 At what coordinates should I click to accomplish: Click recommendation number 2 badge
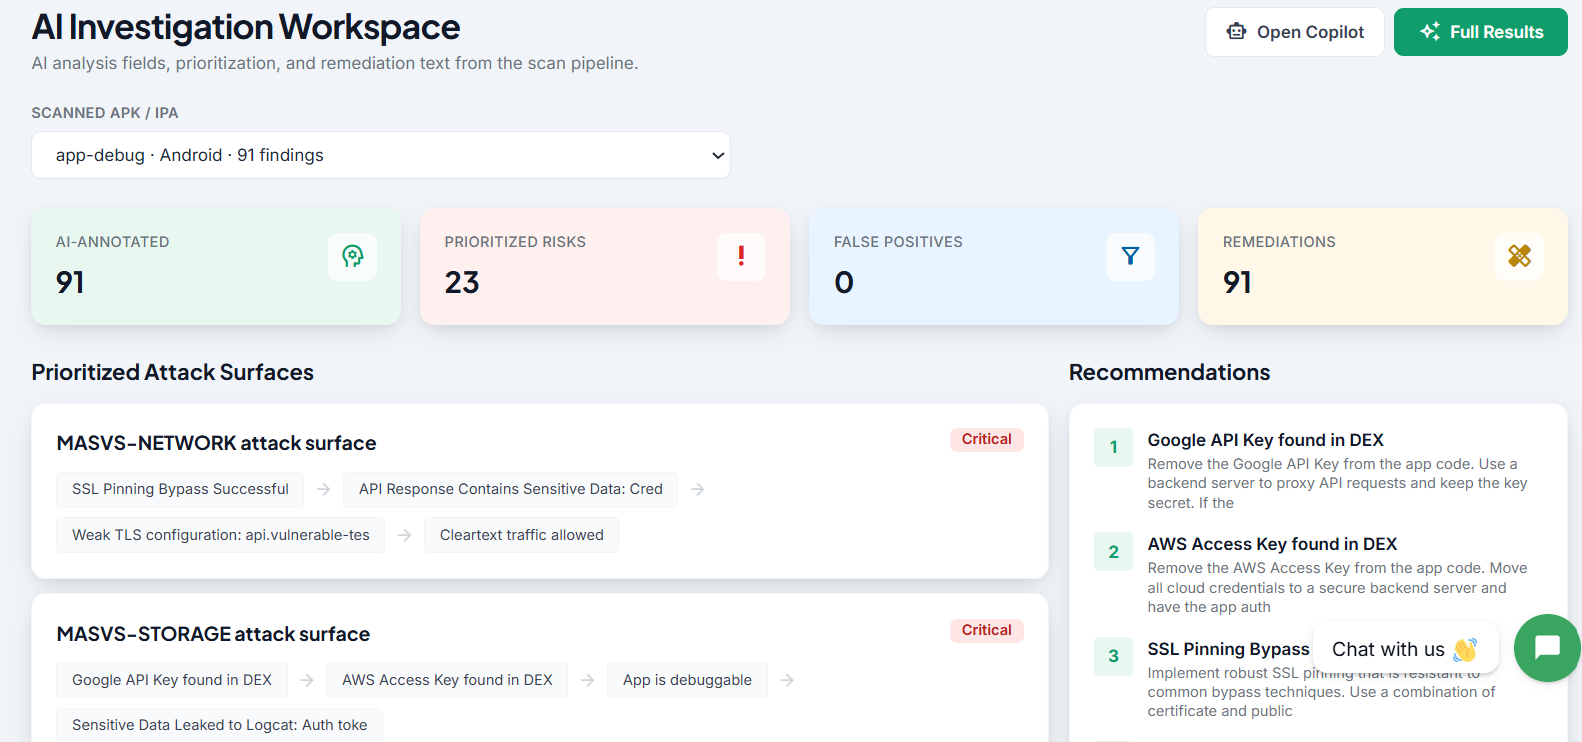tap(1114, 552)
